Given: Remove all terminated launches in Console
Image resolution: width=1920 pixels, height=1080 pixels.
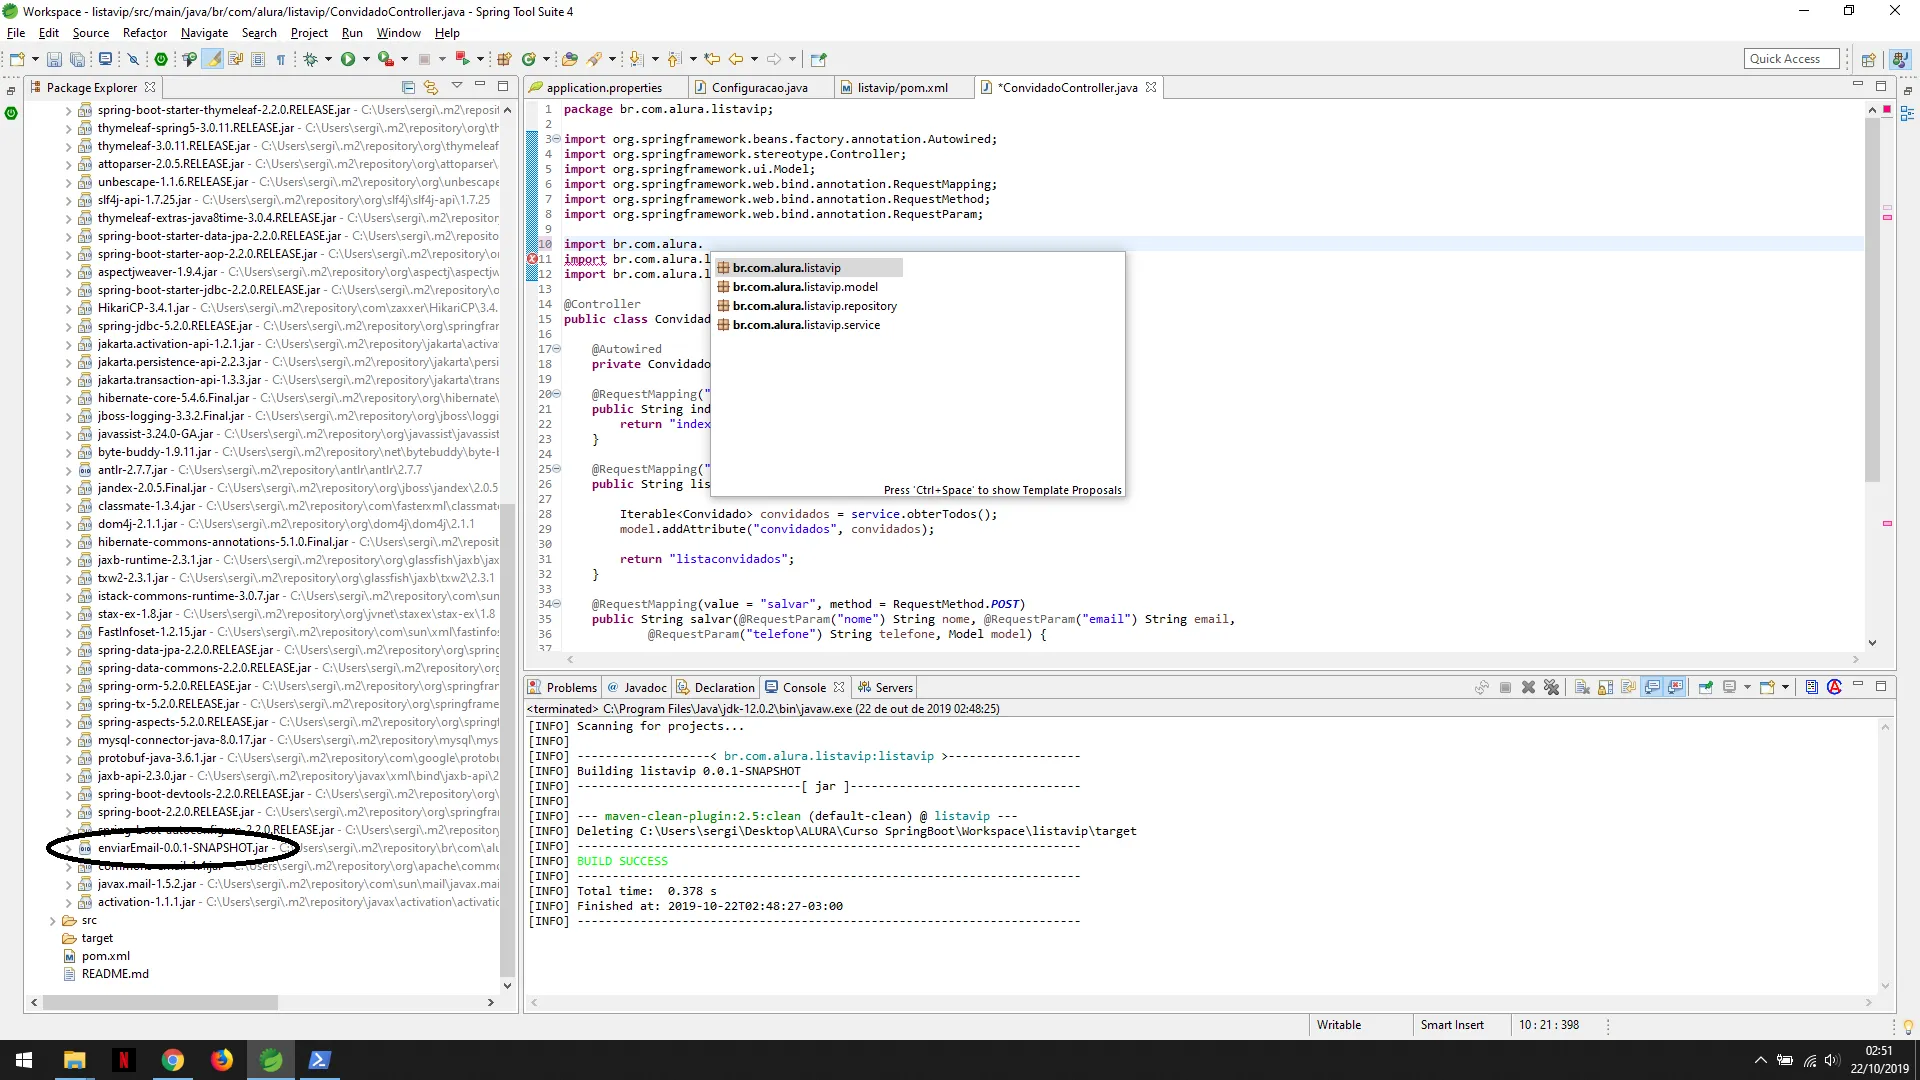Looking at the screenshot, I should [x=1551, y=687].
